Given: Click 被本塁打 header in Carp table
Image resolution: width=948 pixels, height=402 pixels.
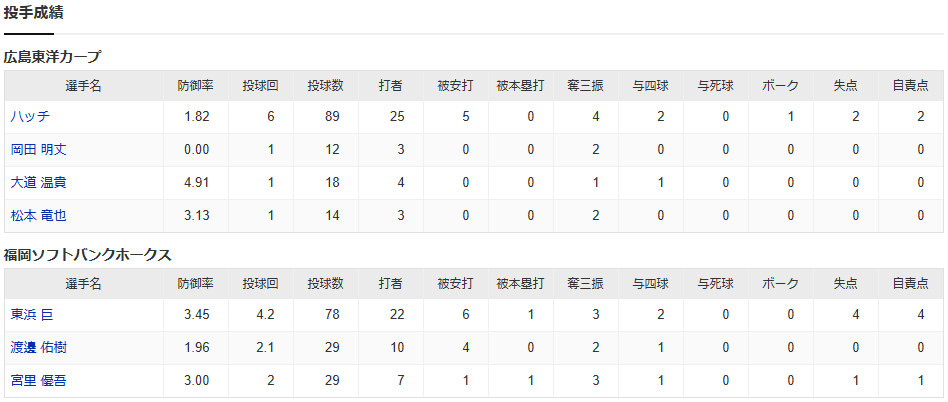Looking at the screenshot, I should [521, 86].
